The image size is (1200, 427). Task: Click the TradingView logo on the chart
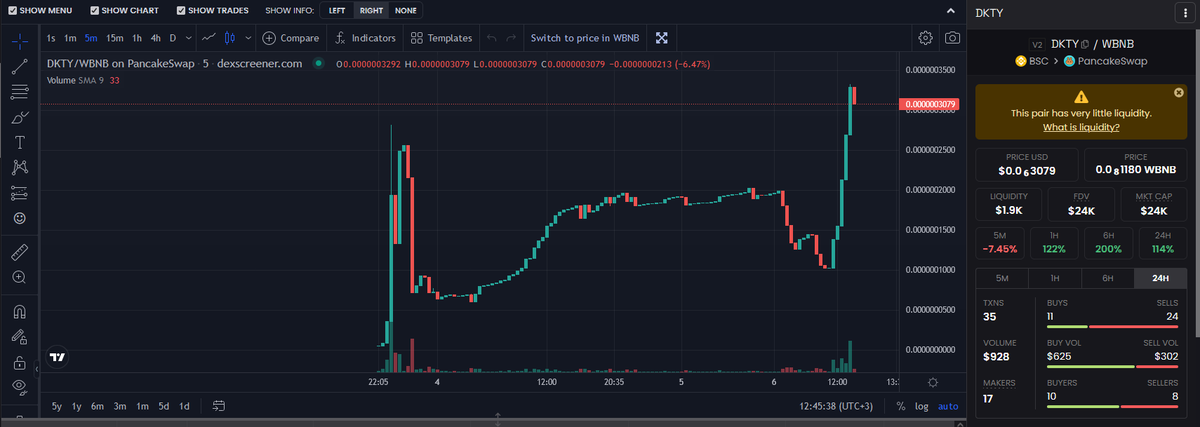[58, 357]
